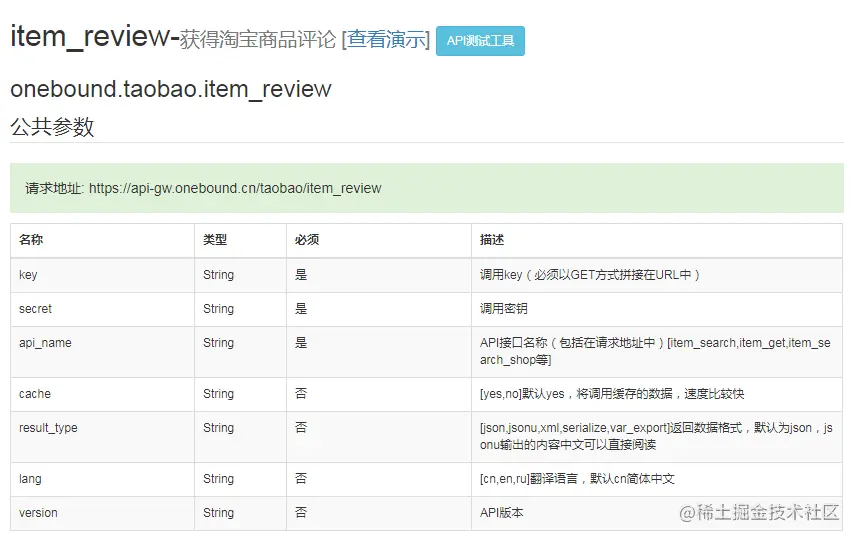The image size is (857, 540).
Task: Click the 公共参数 section heading
Action: click(52, 127)
